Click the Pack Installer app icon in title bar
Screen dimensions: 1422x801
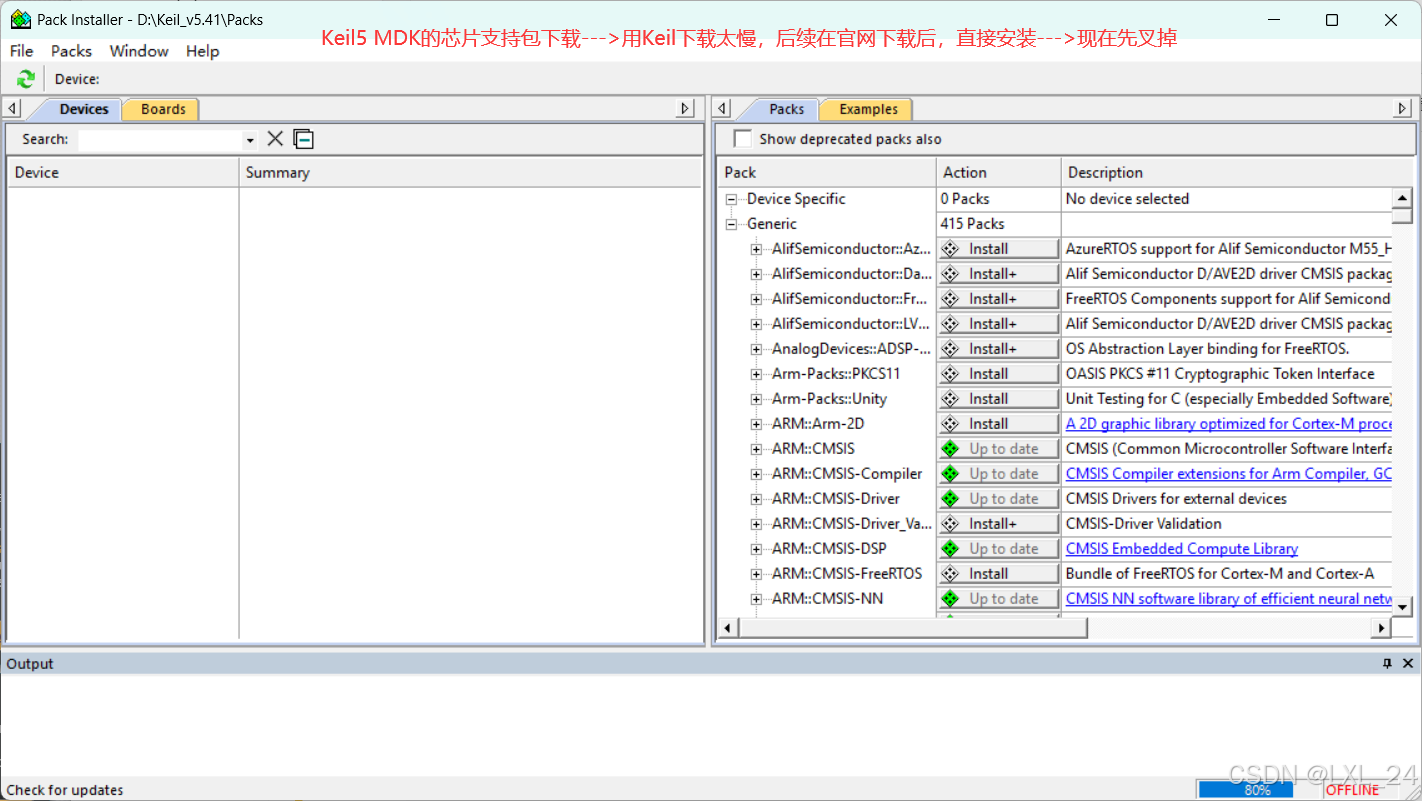pyautogui.click(x=21, y=20)
